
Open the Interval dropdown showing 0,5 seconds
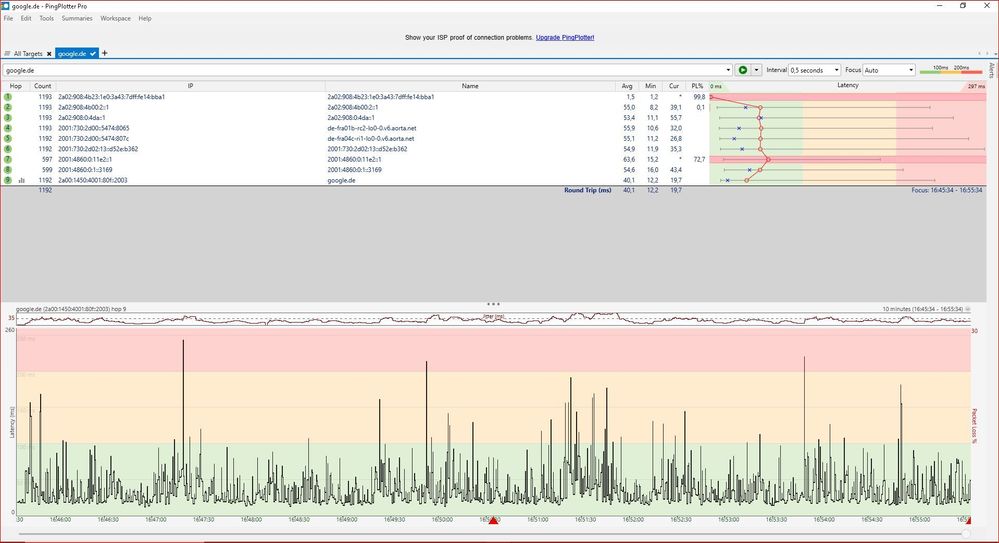coord(814,70)
